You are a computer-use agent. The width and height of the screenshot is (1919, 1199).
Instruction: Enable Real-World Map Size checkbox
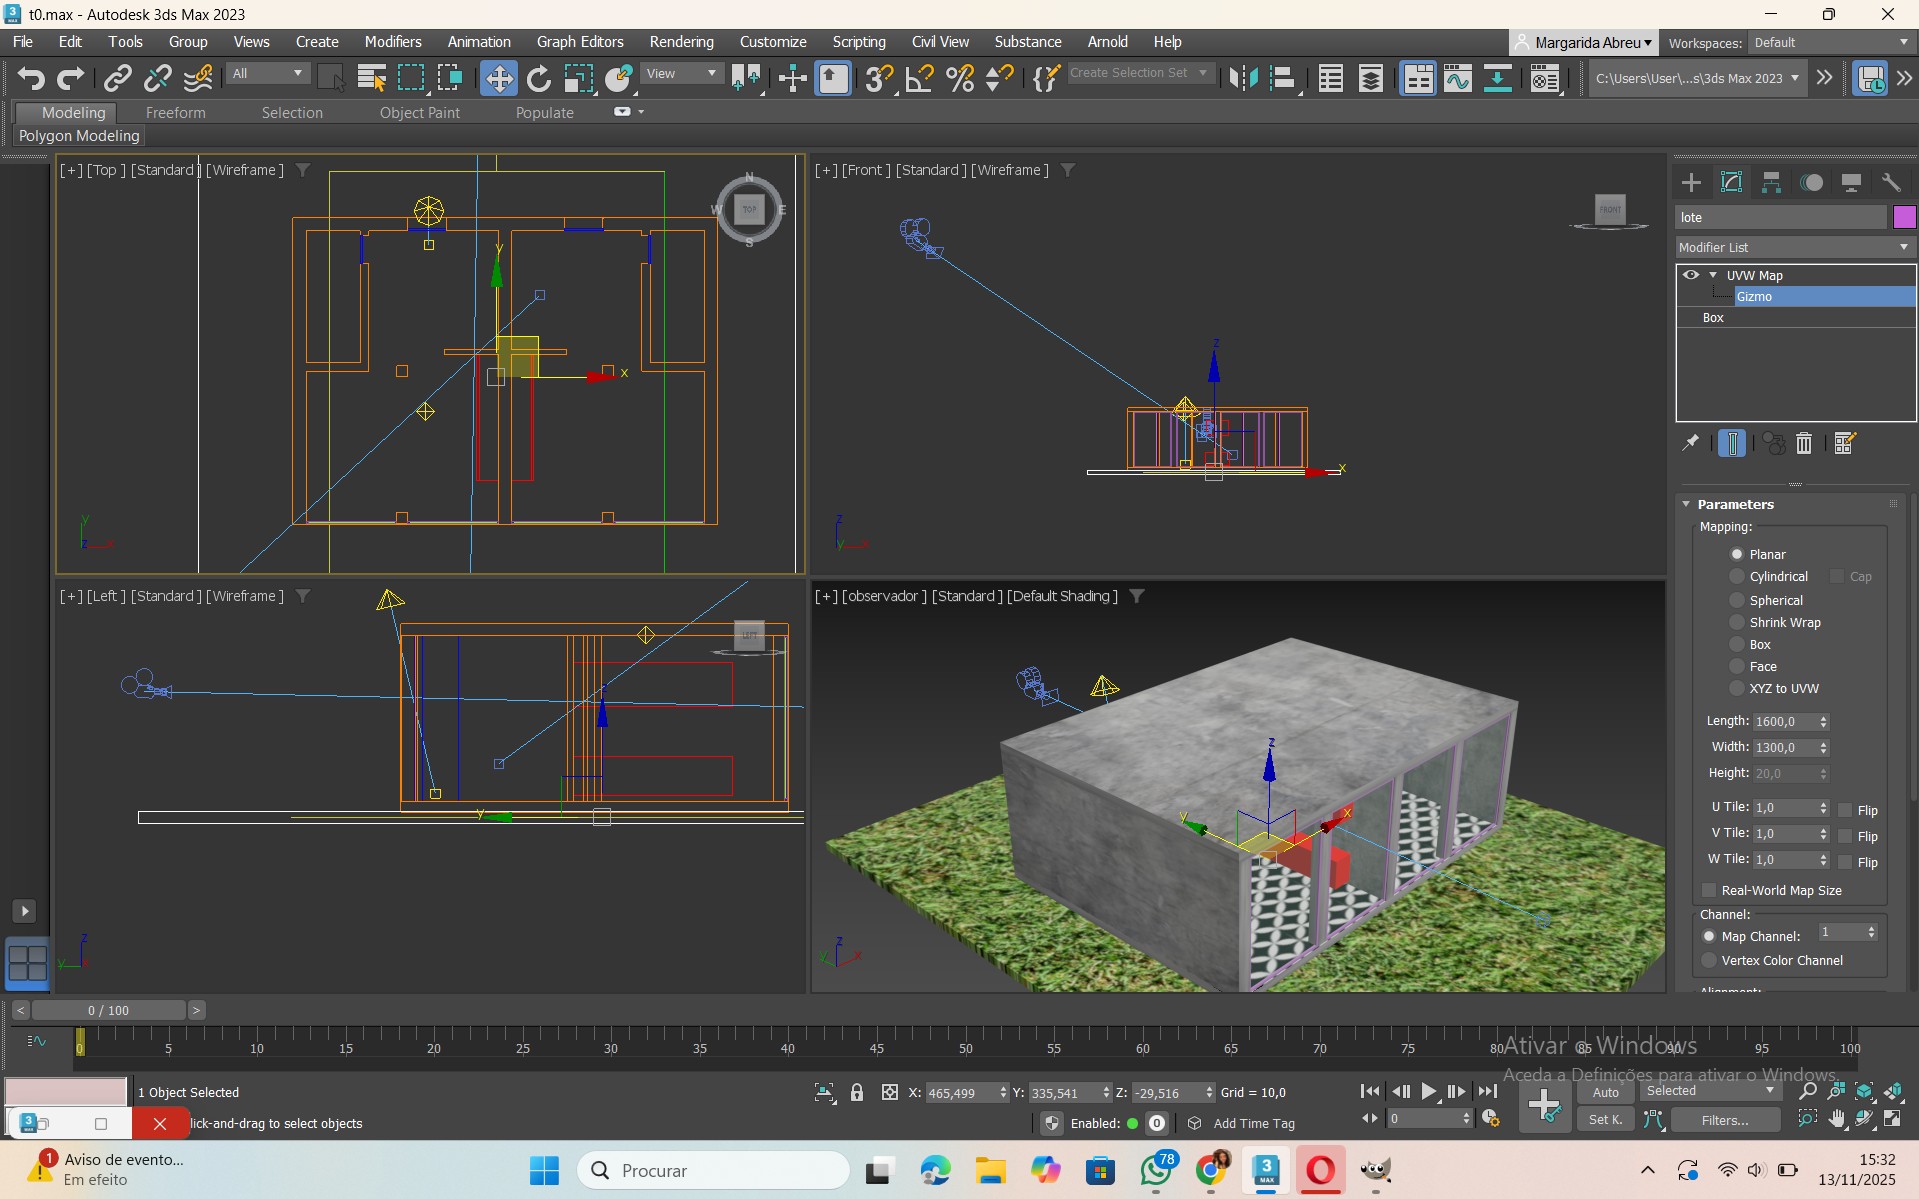click(1709, 891)
